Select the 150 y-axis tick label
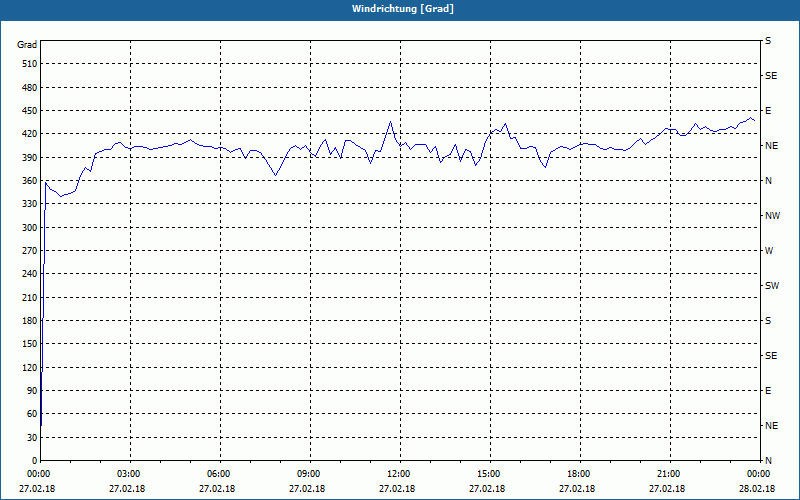800x500 pixels. tap(29, 344)
